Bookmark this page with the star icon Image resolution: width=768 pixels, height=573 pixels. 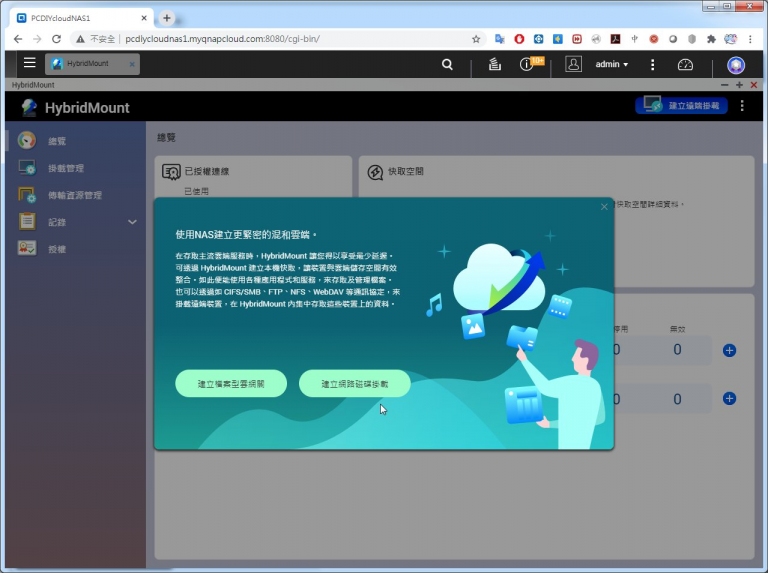476,39
